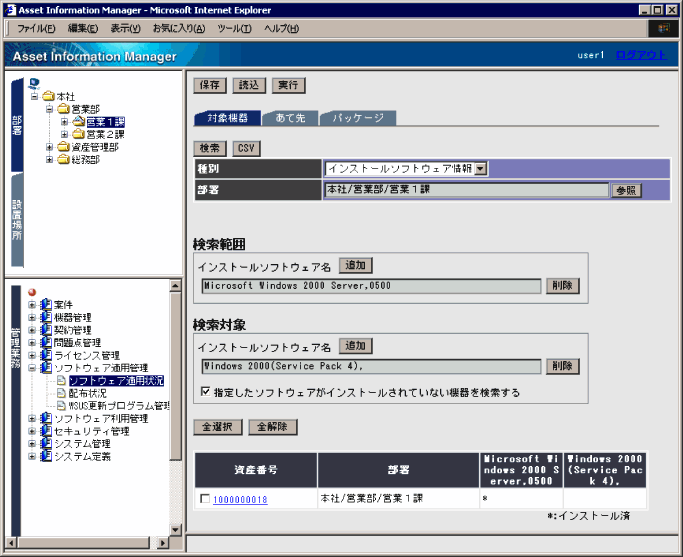683x557 pixels.
Task: Expand the 営業2課 tree node
Action: 64,134
